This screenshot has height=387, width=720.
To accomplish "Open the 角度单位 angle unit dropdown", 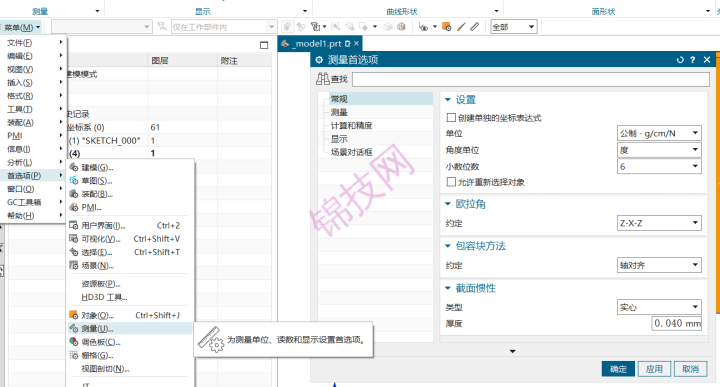I will (659, 150).
